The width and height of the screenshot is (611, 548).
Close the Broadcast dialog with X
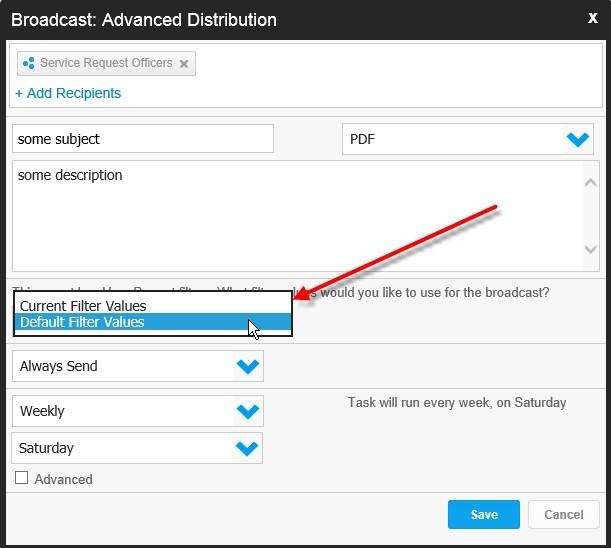(592, 18)
